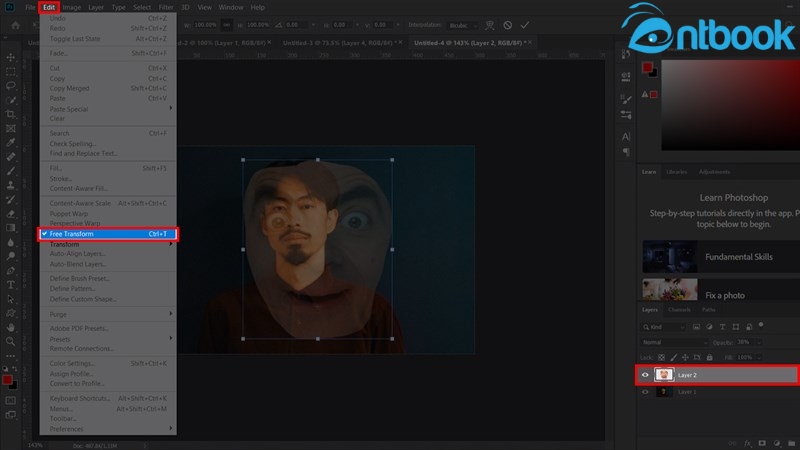Viewport: 800px width, 450px height.
Task: Select the Eraser tool
Action: click(11, 214)
